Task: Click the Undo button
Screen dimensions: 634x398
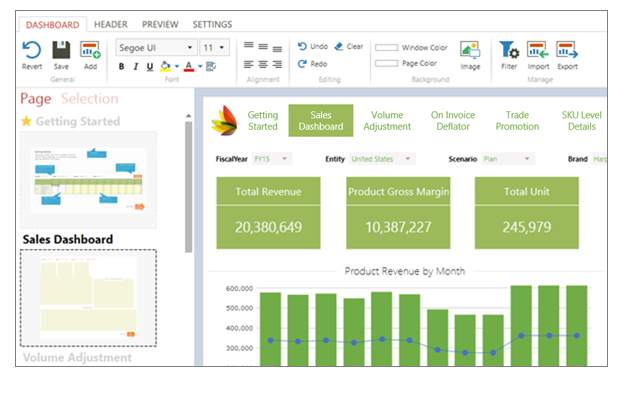Action: click(x=313, y=47)
